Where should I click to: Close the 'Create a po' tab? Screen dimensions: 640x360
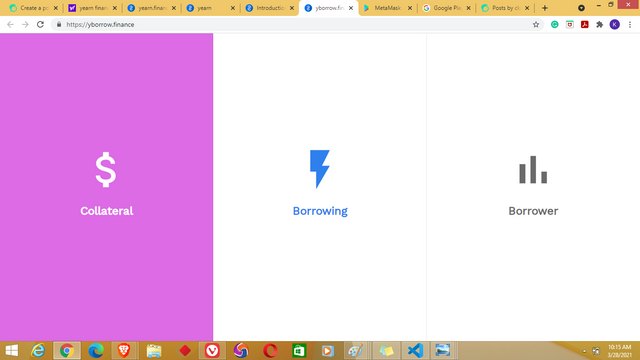(x=56, y=8)
